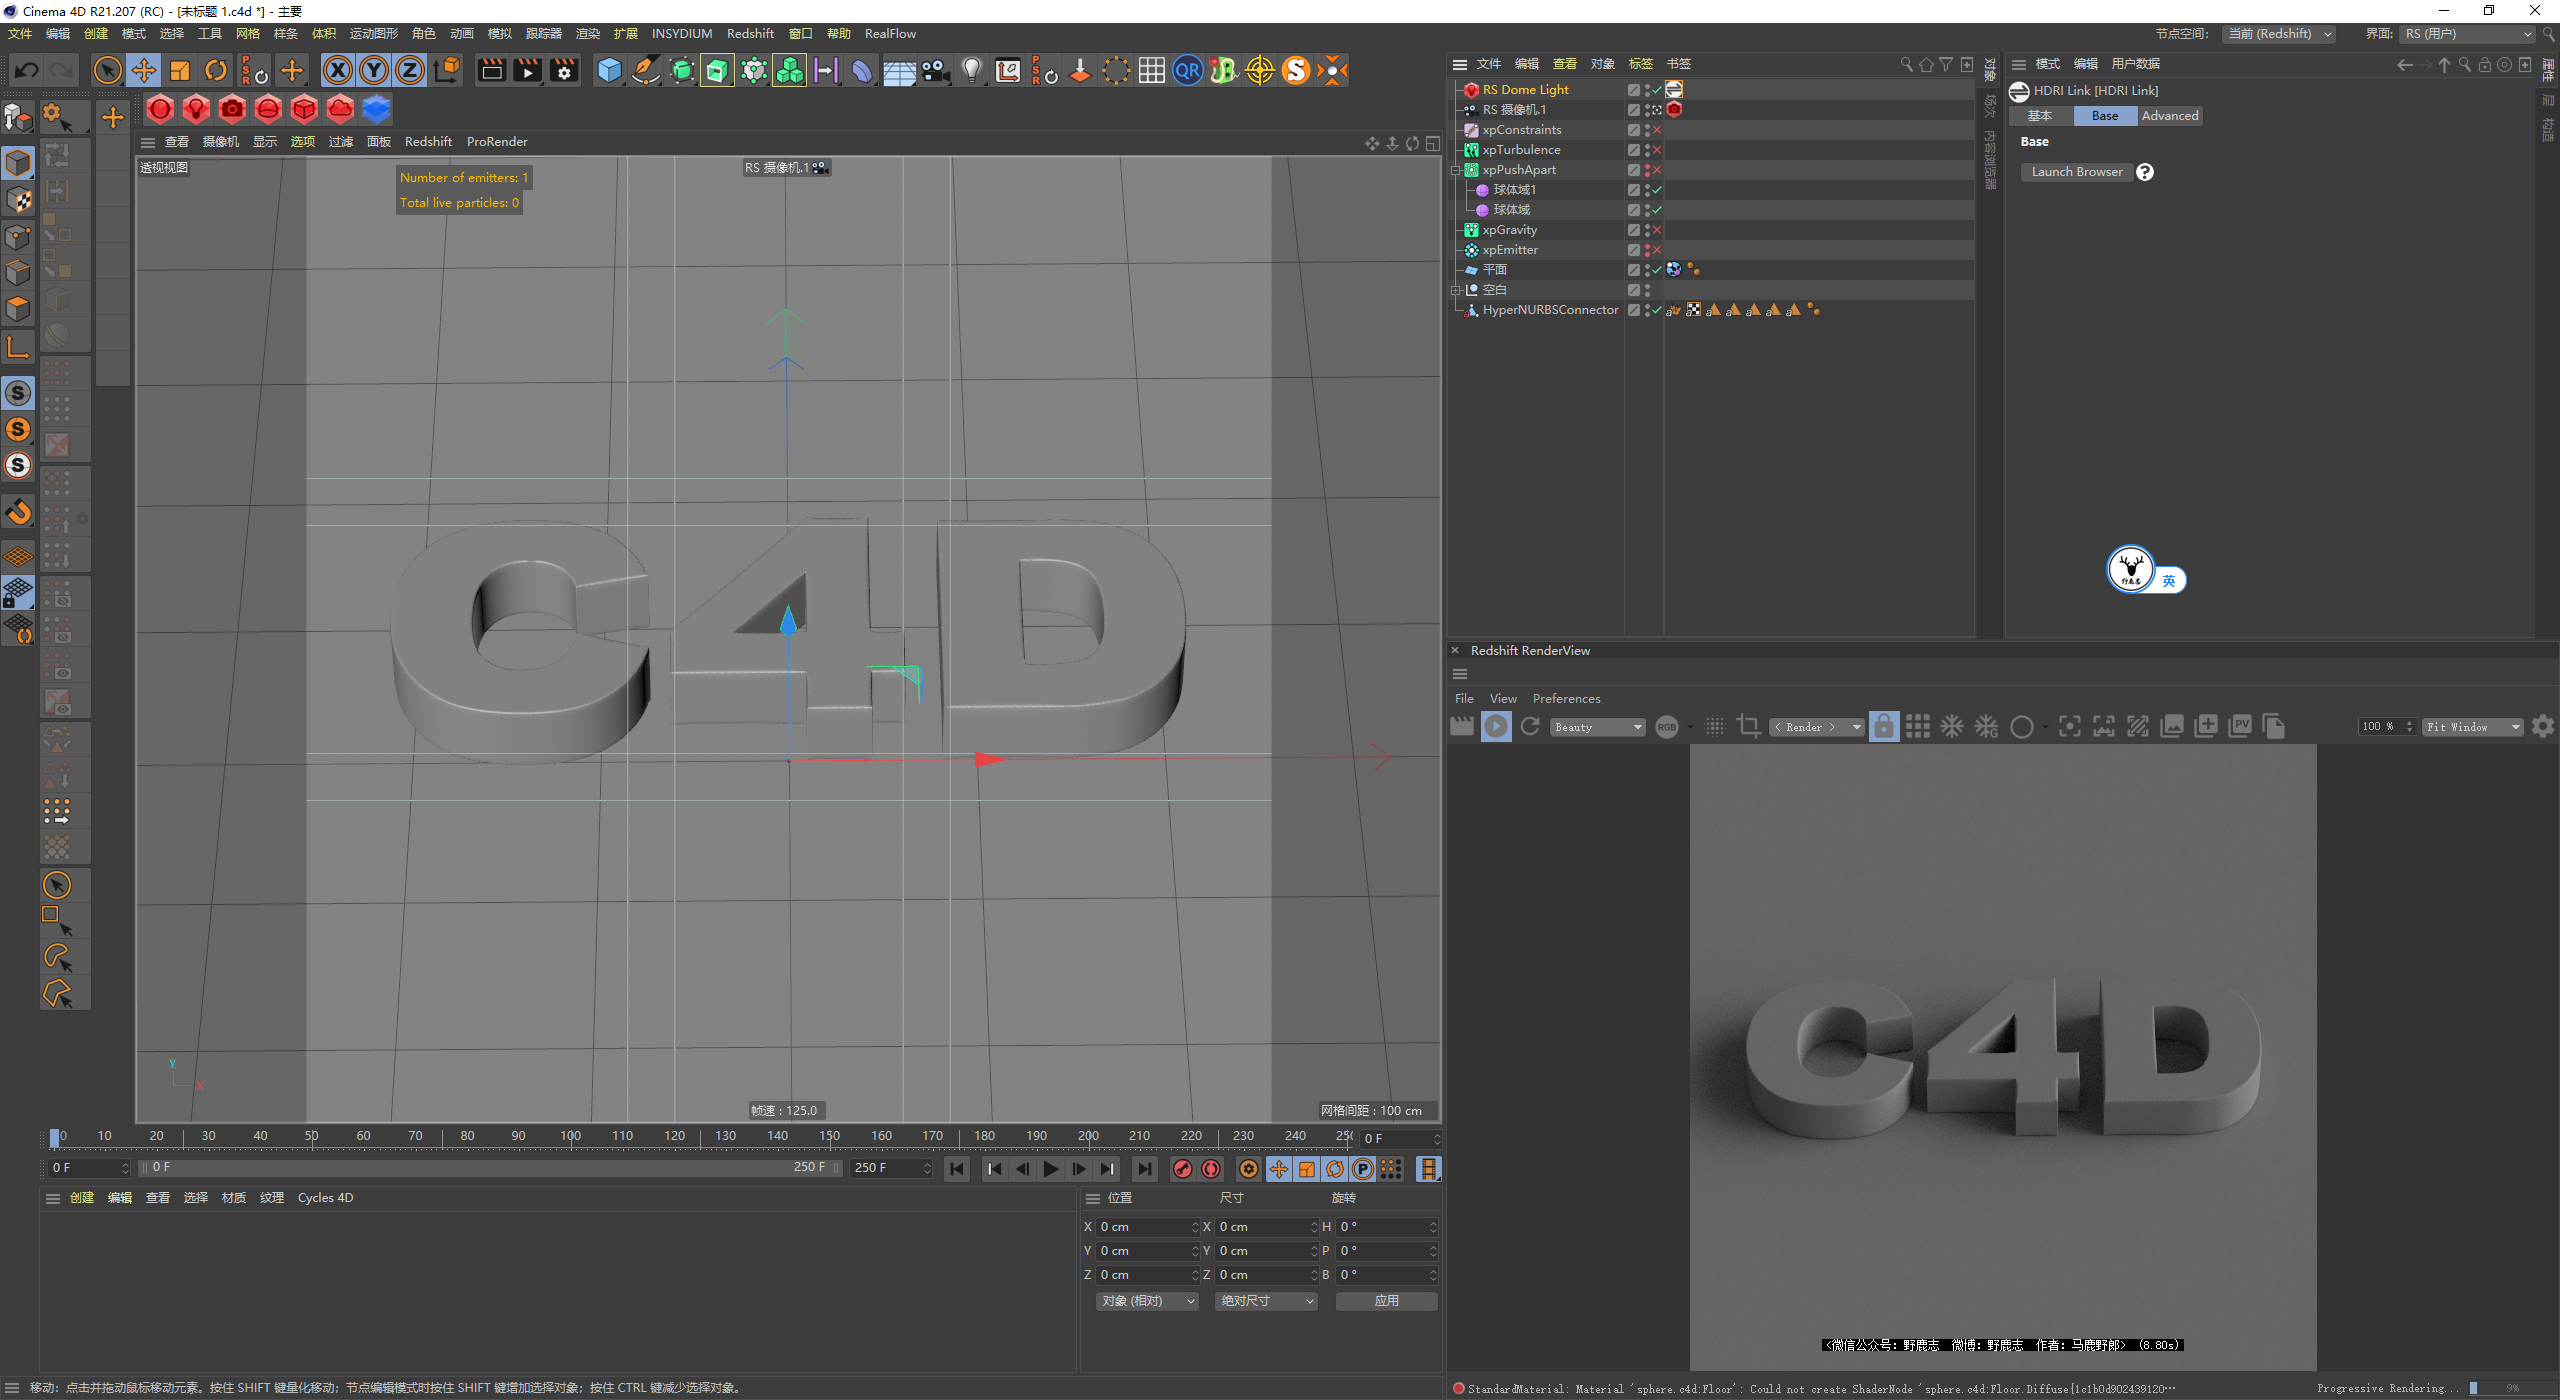Click the Render to Picture Viewer icon
The image size is (2560, 1400).
[x=527, y=70]
